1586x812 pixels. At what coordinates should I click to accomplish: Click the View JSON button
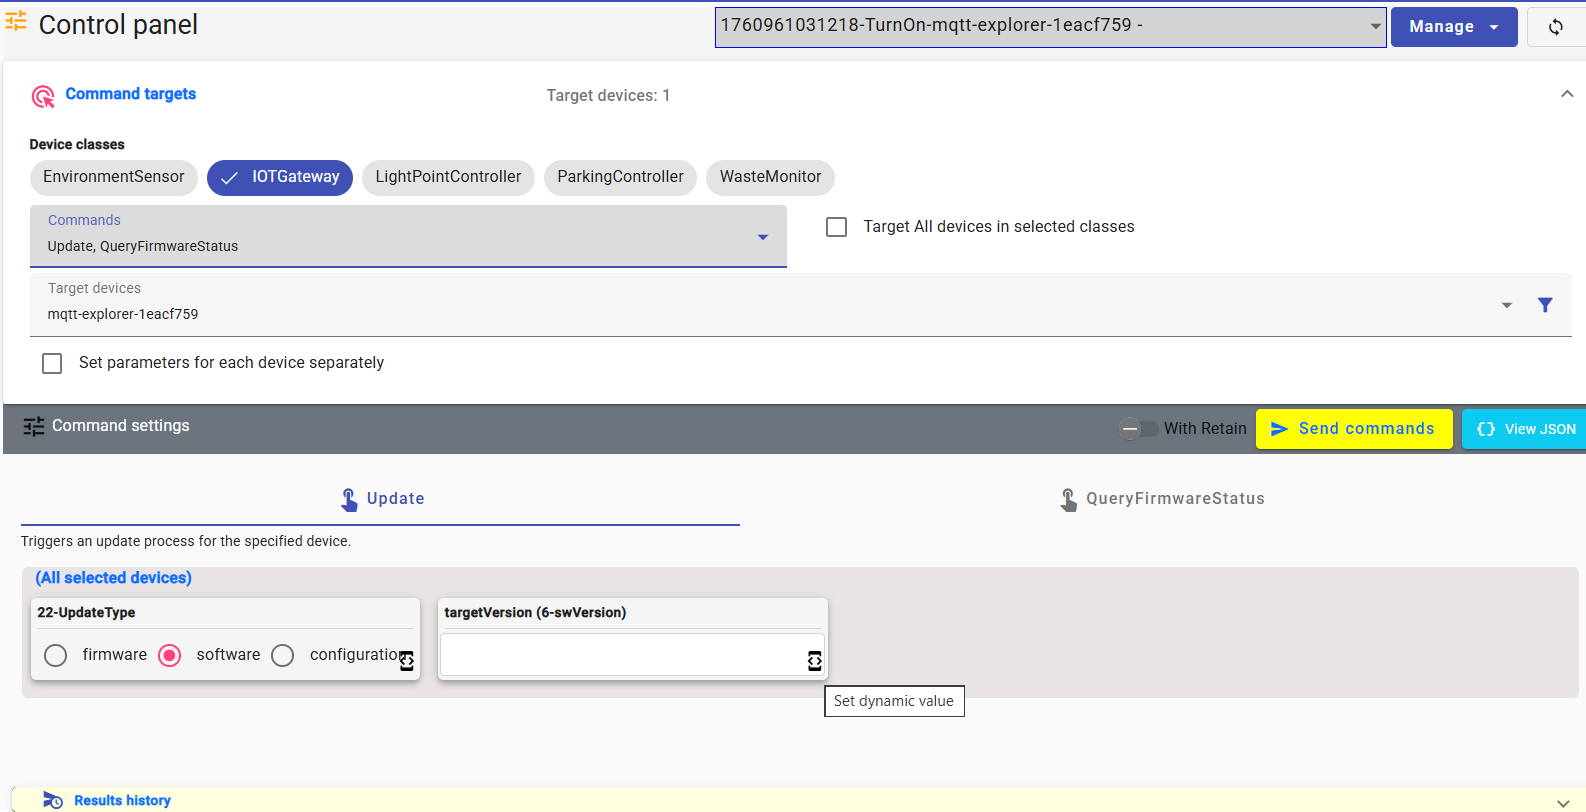(x=1525, y=429)
